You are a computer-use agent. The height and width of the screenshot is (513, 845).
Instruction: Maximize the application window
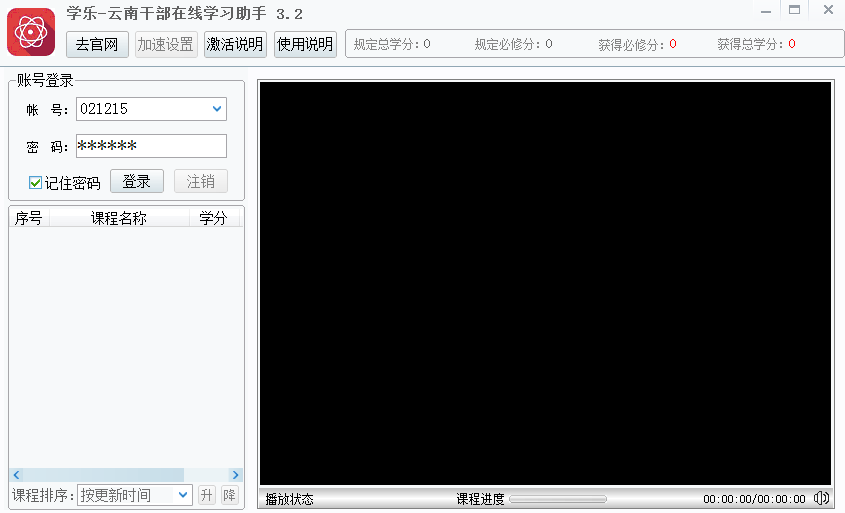794,10
